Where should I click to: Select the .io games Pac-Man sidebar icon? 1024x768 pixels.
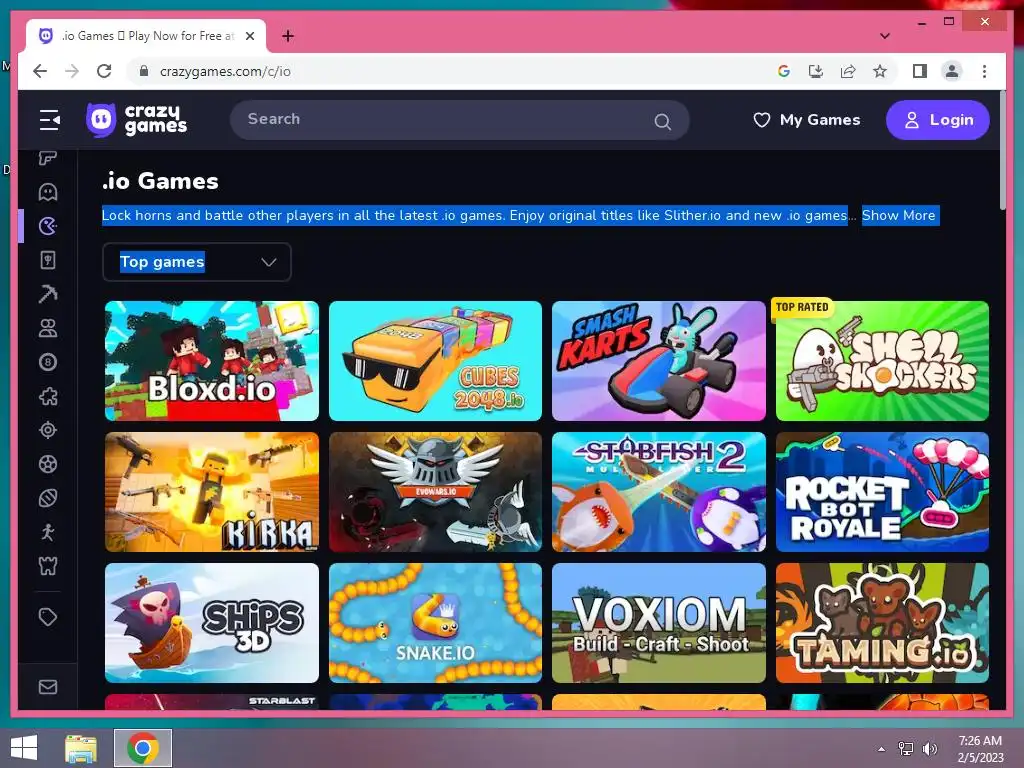48,226
